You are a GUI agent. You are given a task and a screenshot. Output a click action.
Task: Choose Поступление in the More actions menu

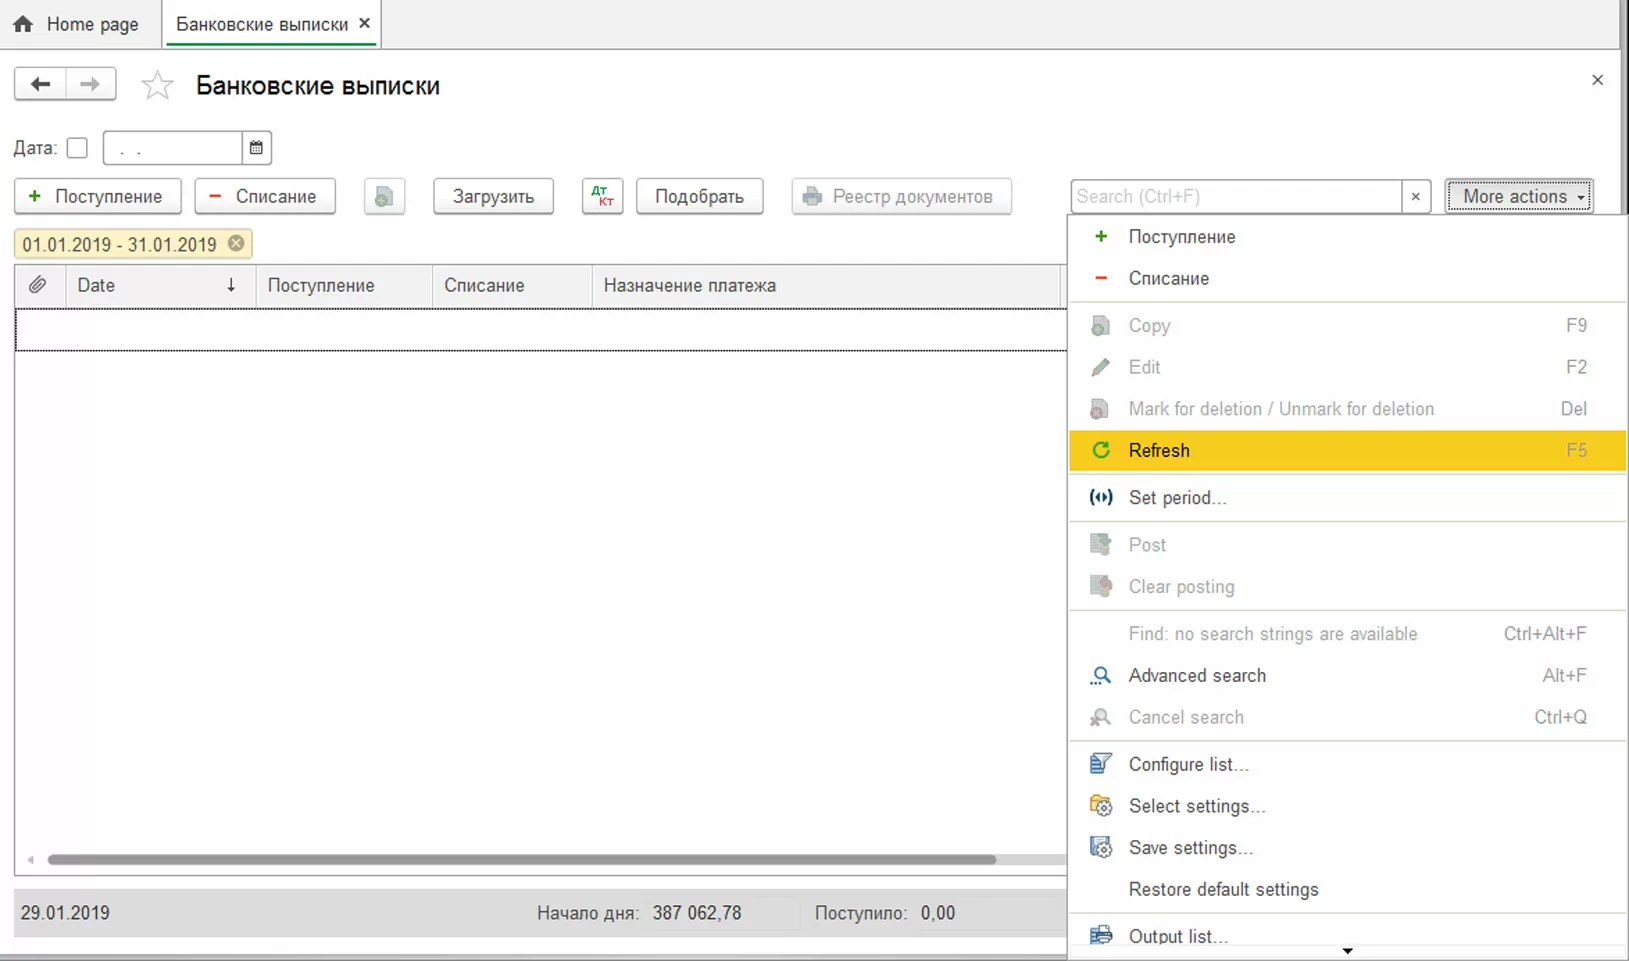pyautogui.click(x=1347, y=237)
